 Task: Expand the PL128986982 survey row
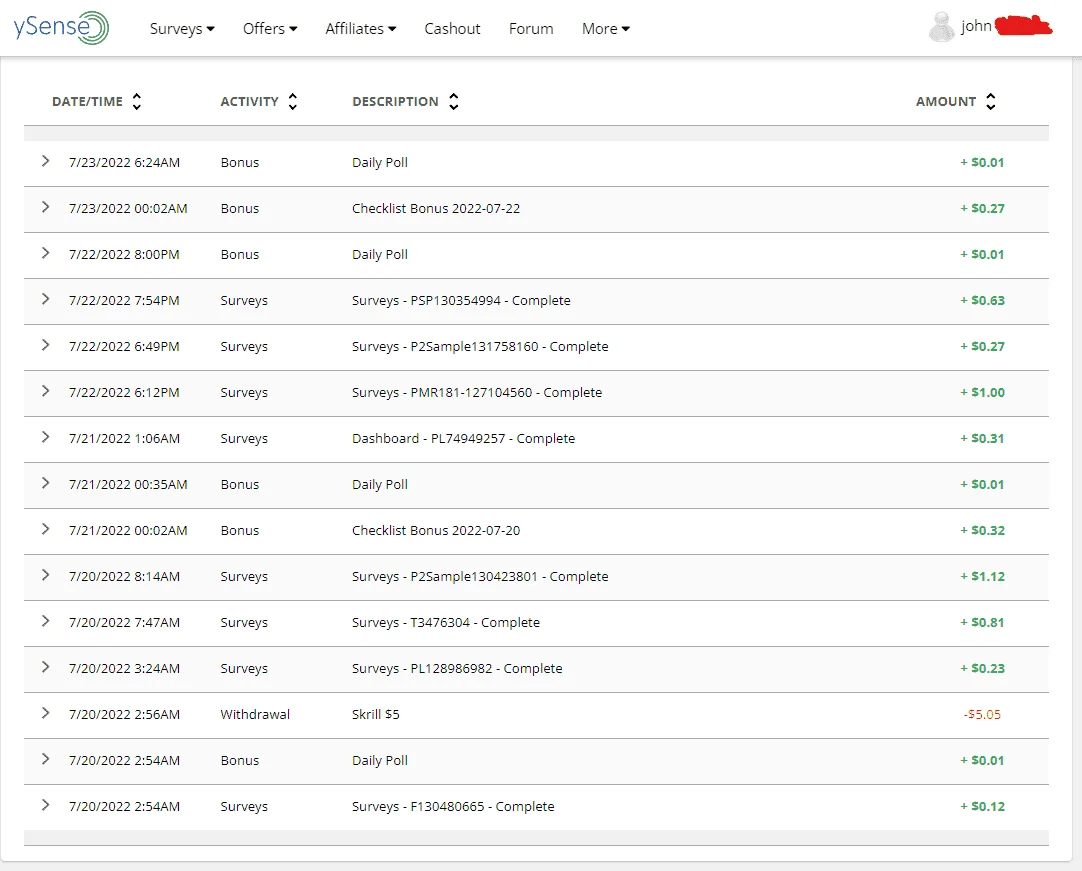click(46, 667)
